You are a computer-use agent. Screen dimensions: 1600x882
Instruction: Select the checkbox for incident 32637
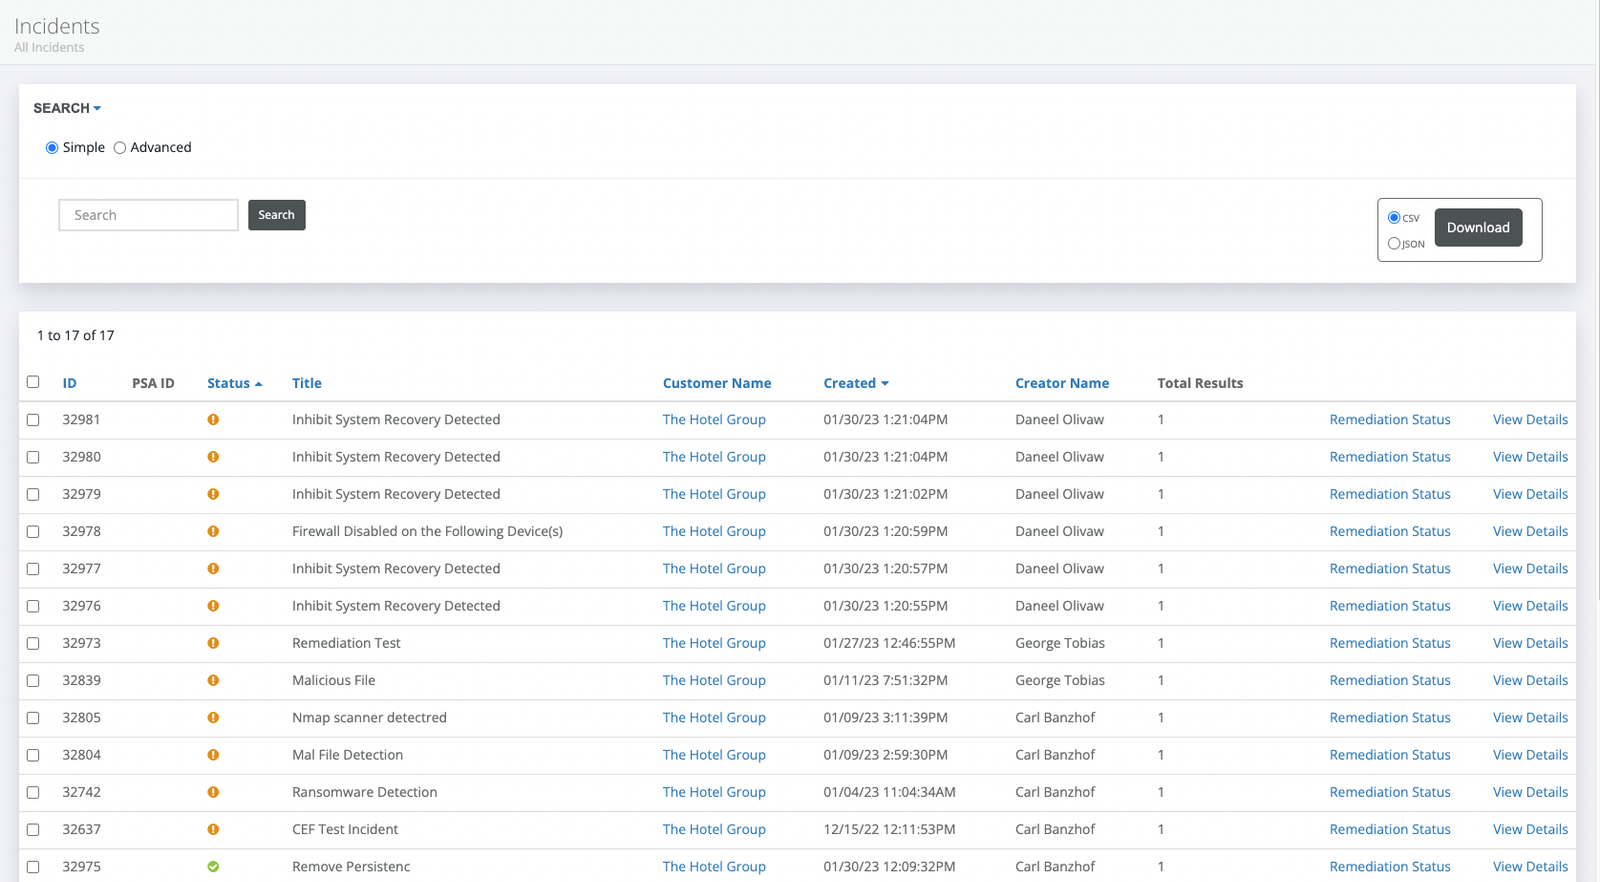point(33,830)
